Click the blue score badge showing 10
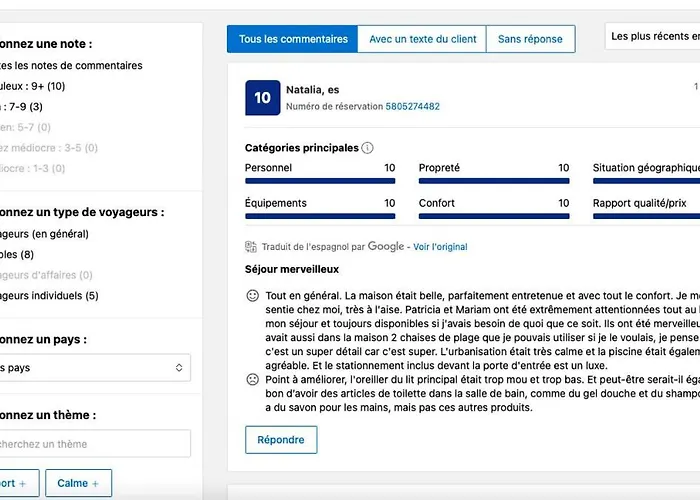The height and width of the screenshot is (500, 700). 262,98
